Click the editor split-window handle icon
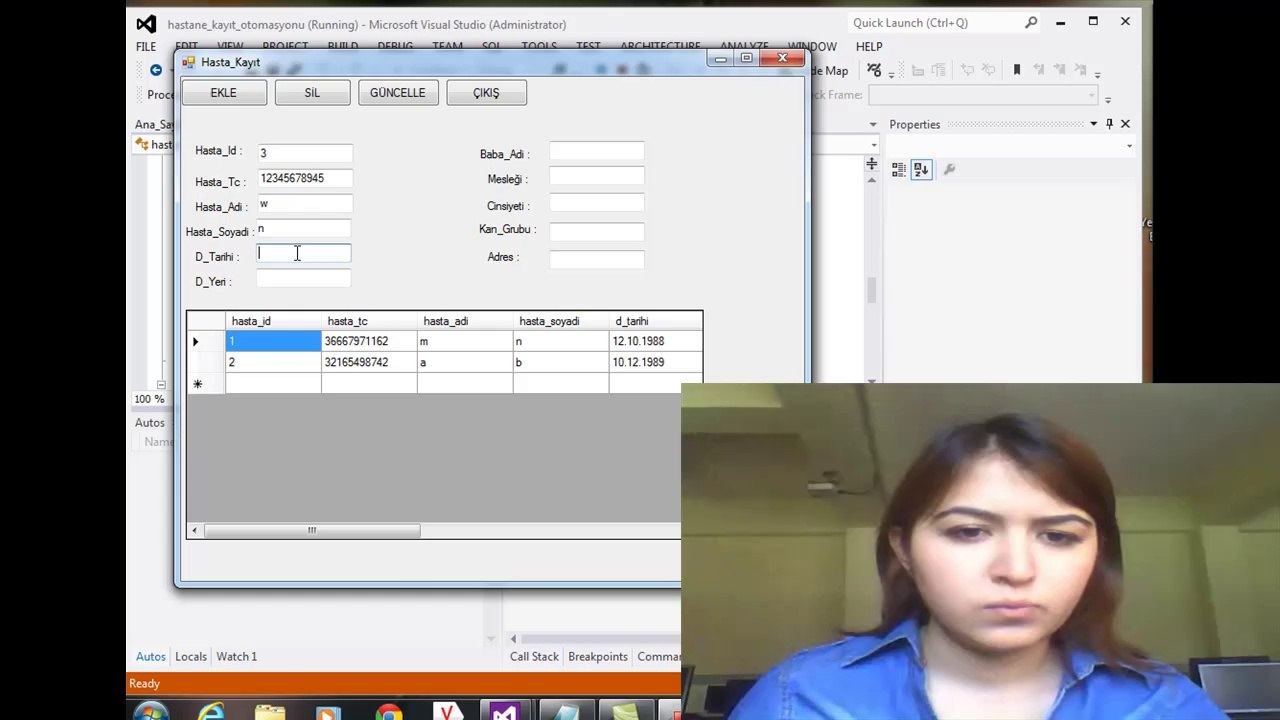This screenshot has width=1280, height=720. pyautogui.click(x=872, y=164)
